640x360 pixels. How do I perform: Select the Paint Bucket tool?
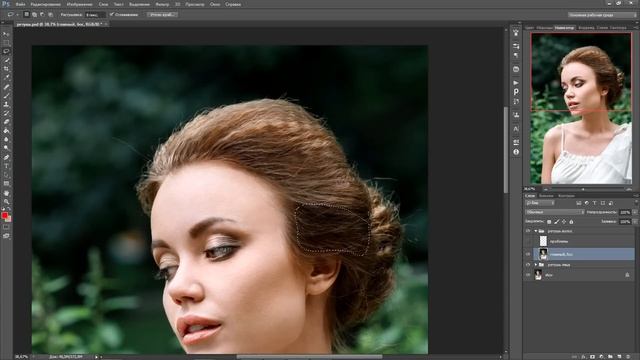(6, 131)
